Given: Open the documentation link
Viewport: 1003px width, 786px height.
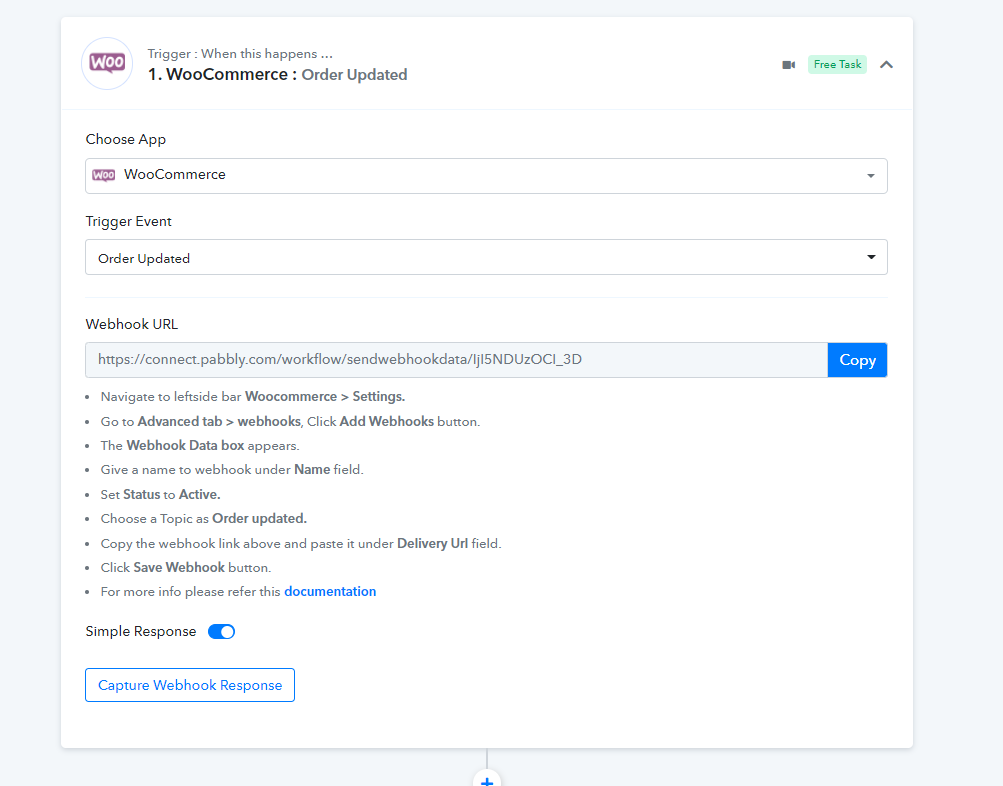Looking at the screenshot, I should (x=330, y=592).
